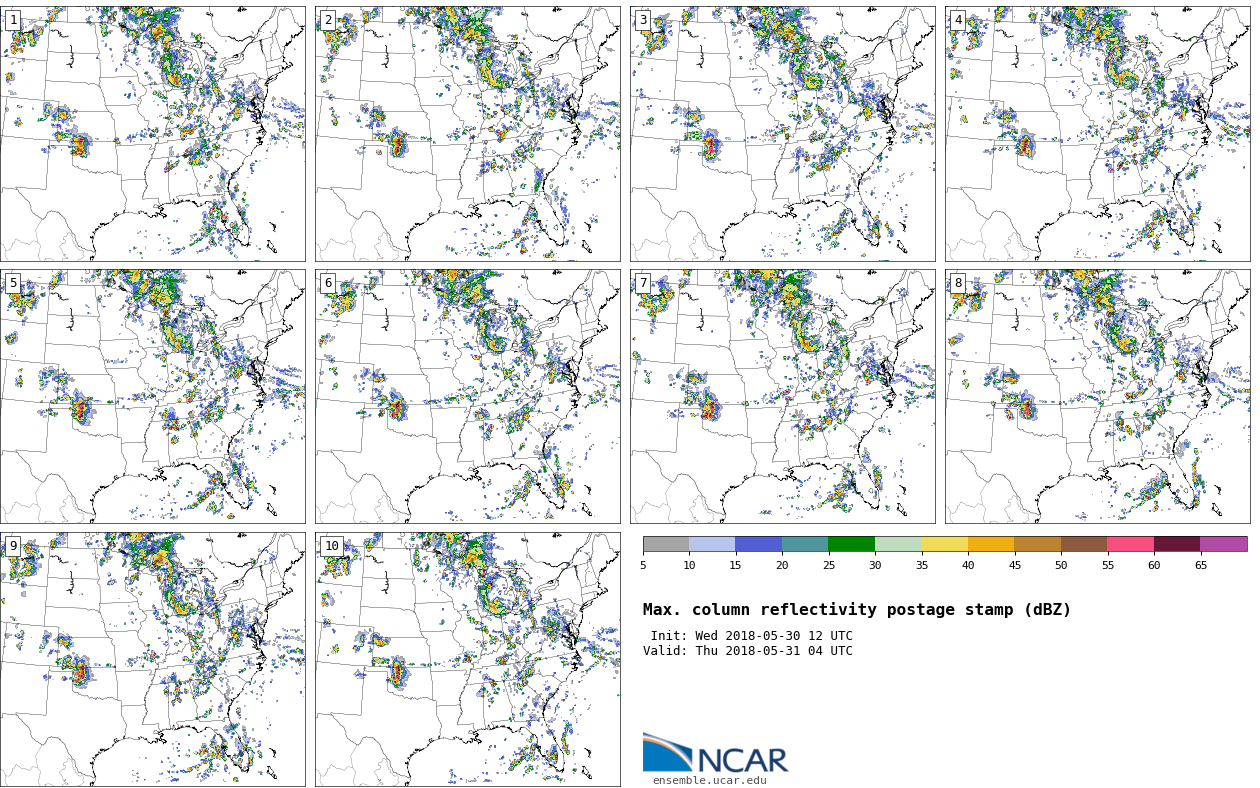1260x788 pixels.
Task: Open ensemble member 6 map thumbnail
Action: pyautogui.click(x=467, y=396)
